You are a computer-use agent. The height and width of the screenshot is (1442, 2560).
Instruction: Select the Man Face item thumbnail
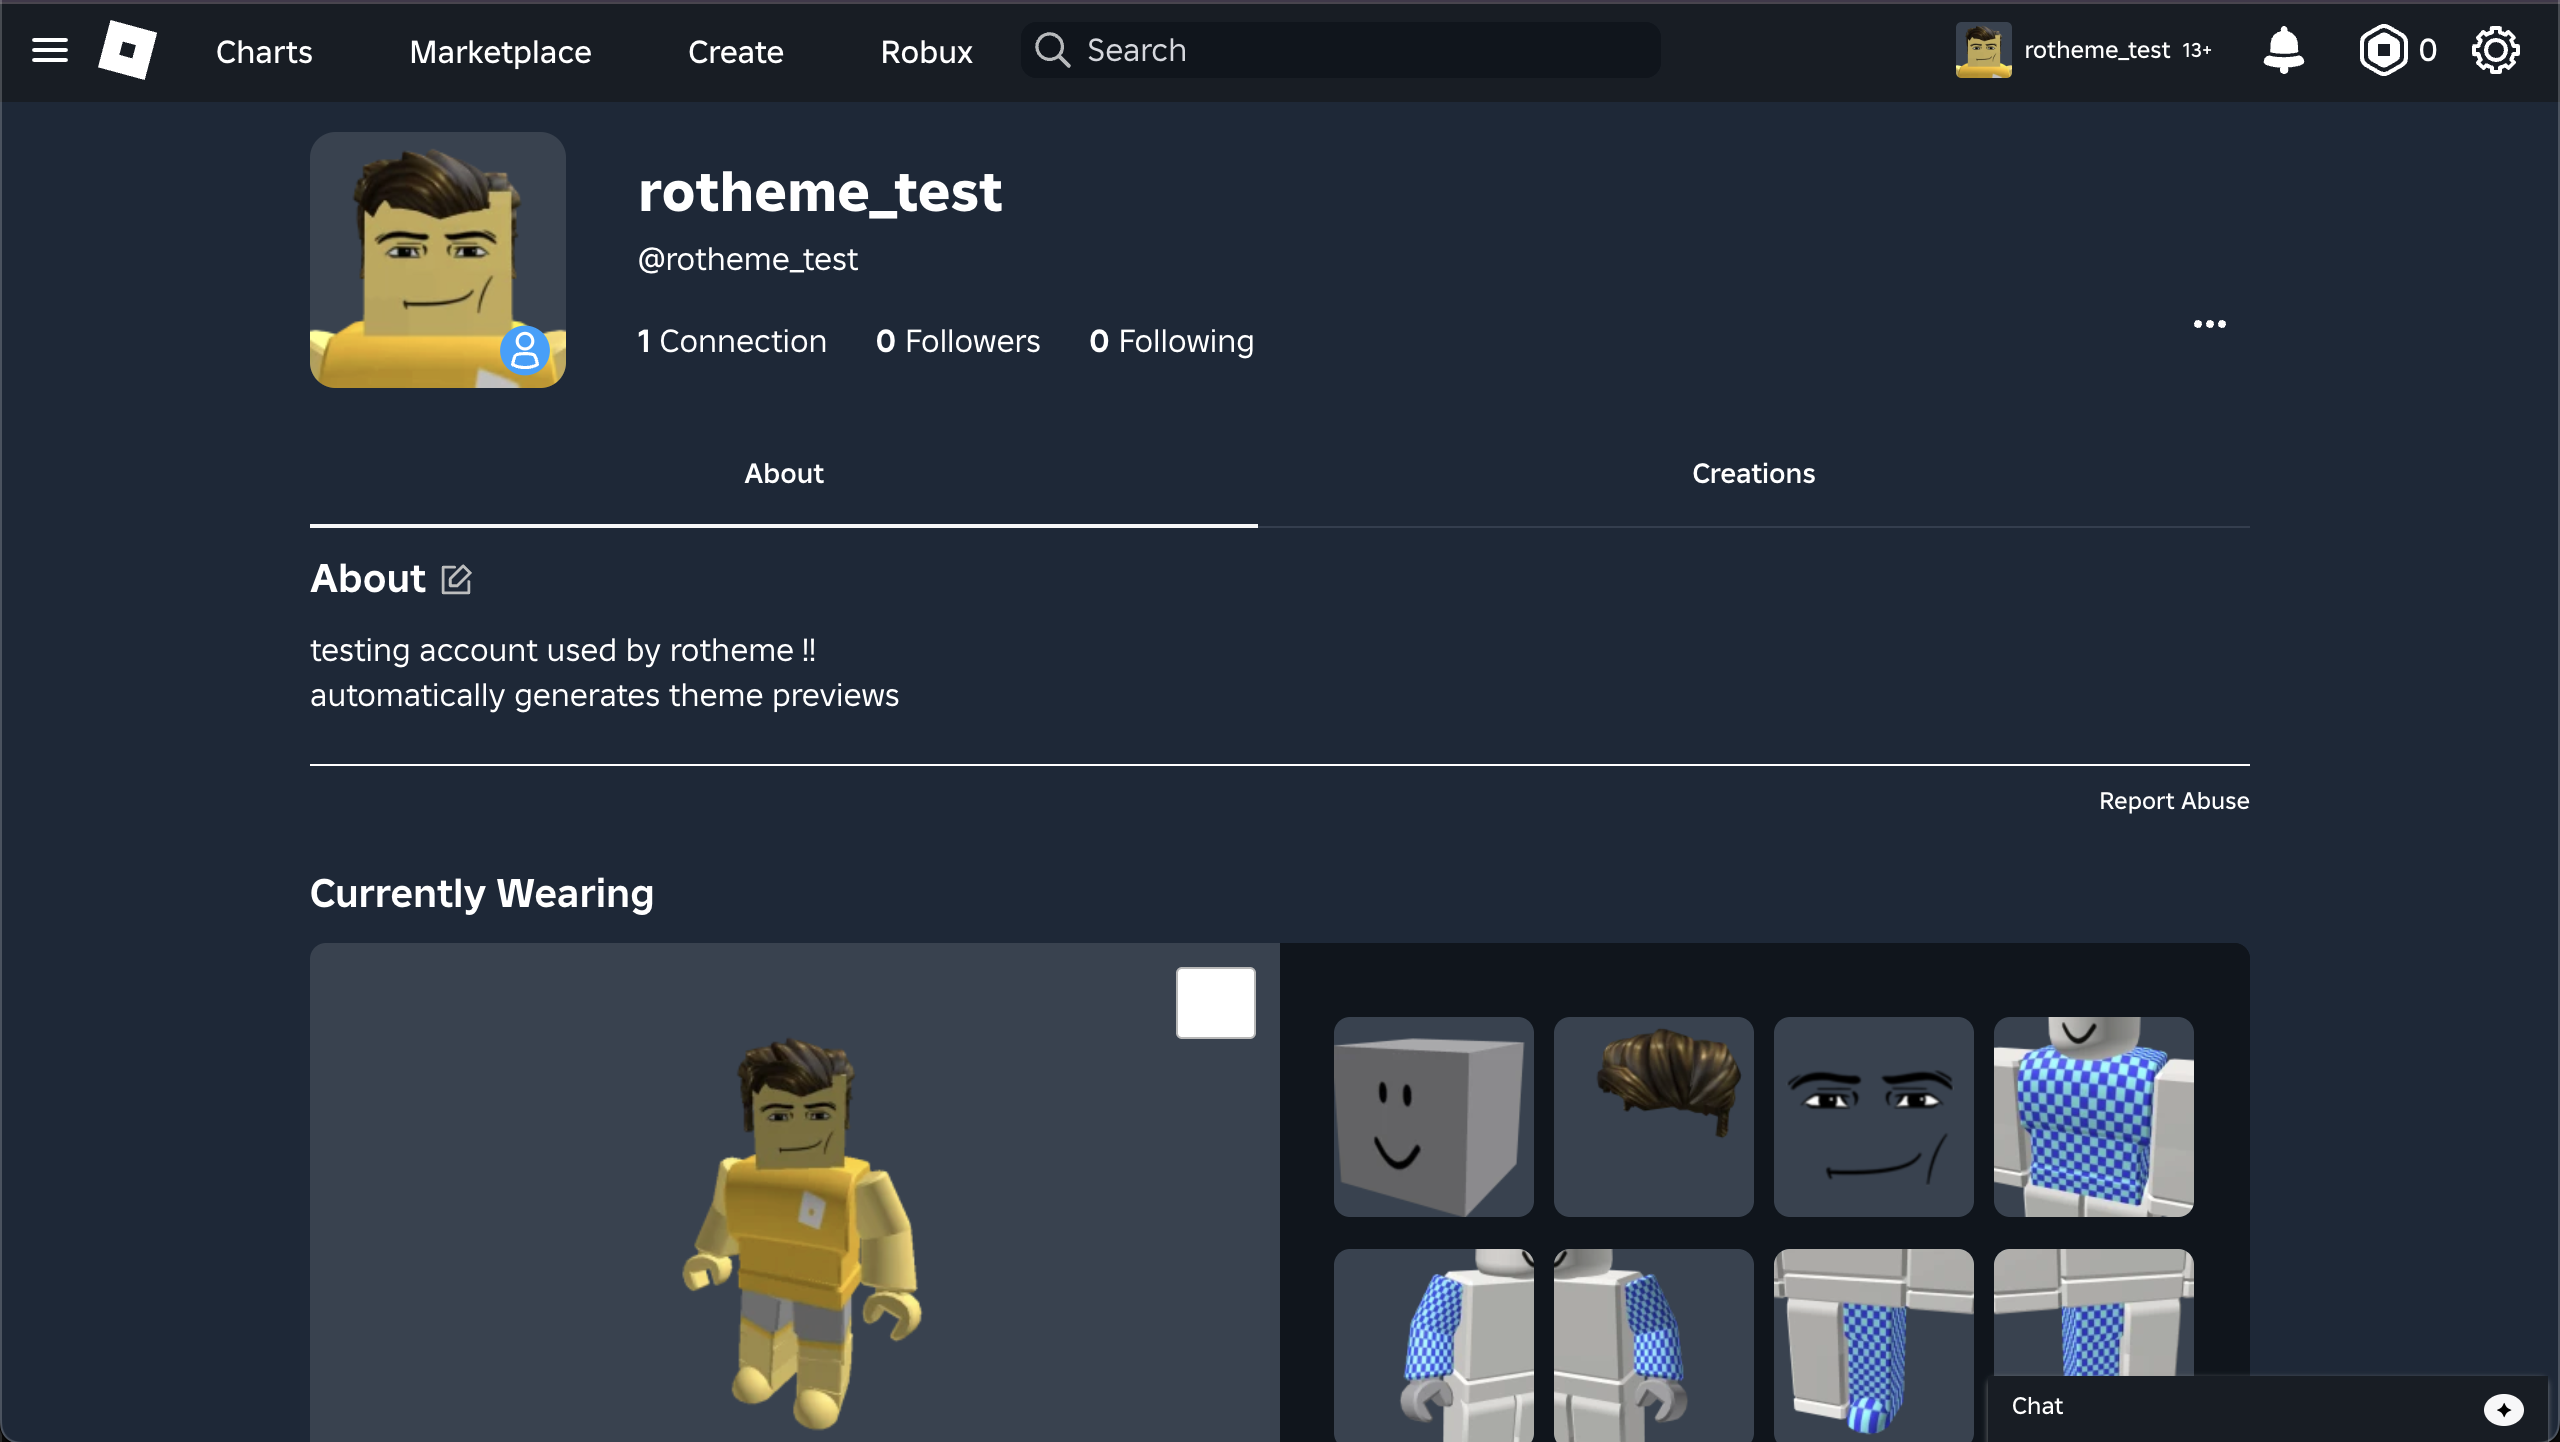click(x=1872, y=1116)
